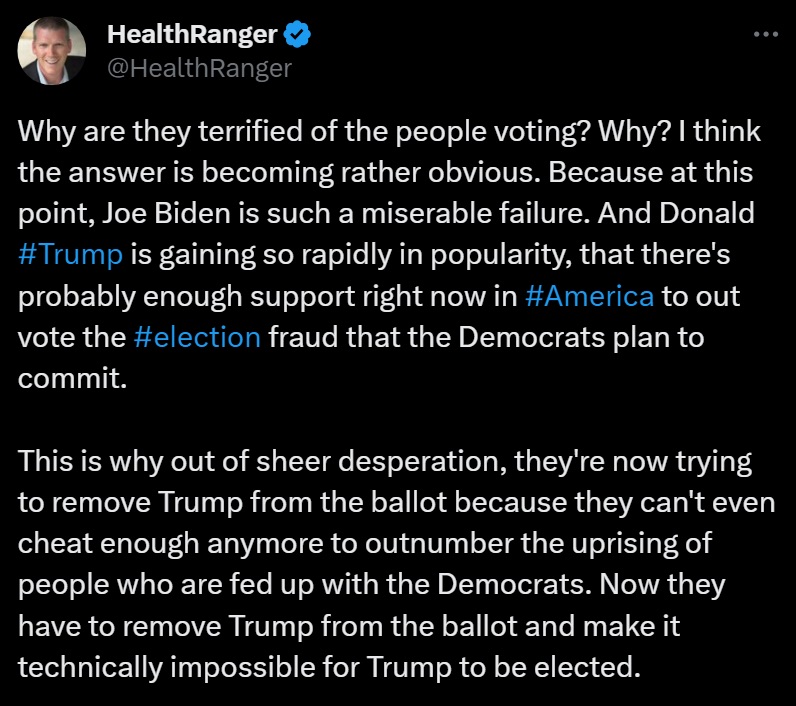Click the blue verified checkmark badge
The height and width of the screenshot is (706, 796).
tap(297, 35)
